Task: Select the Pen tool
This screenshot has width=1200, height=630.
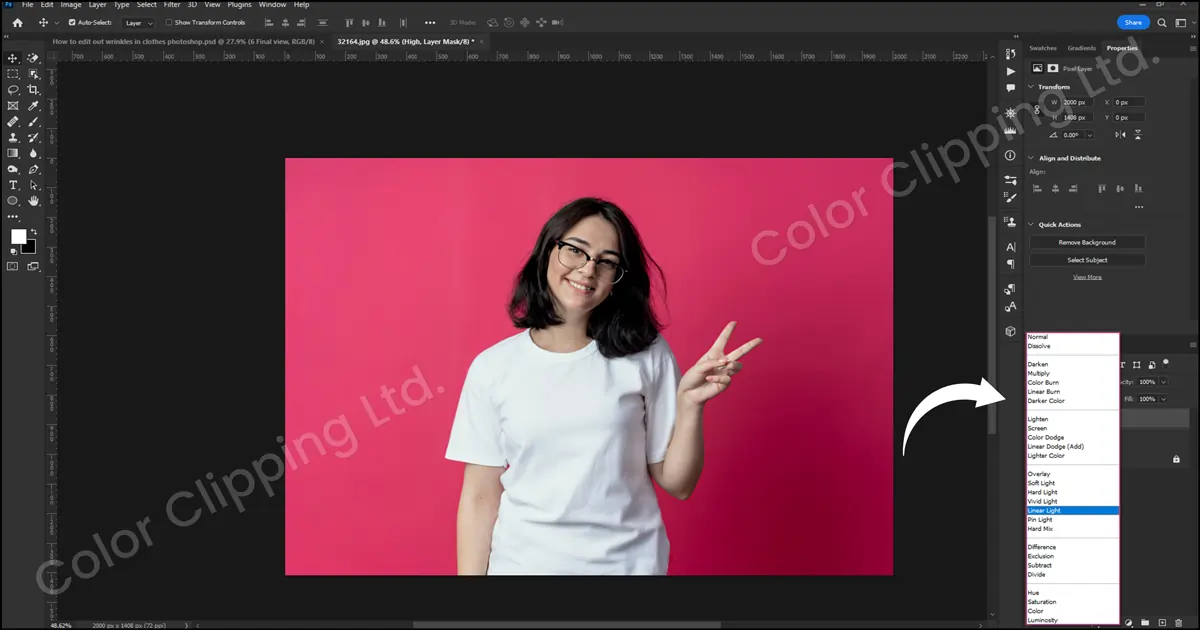Action: 34,170
